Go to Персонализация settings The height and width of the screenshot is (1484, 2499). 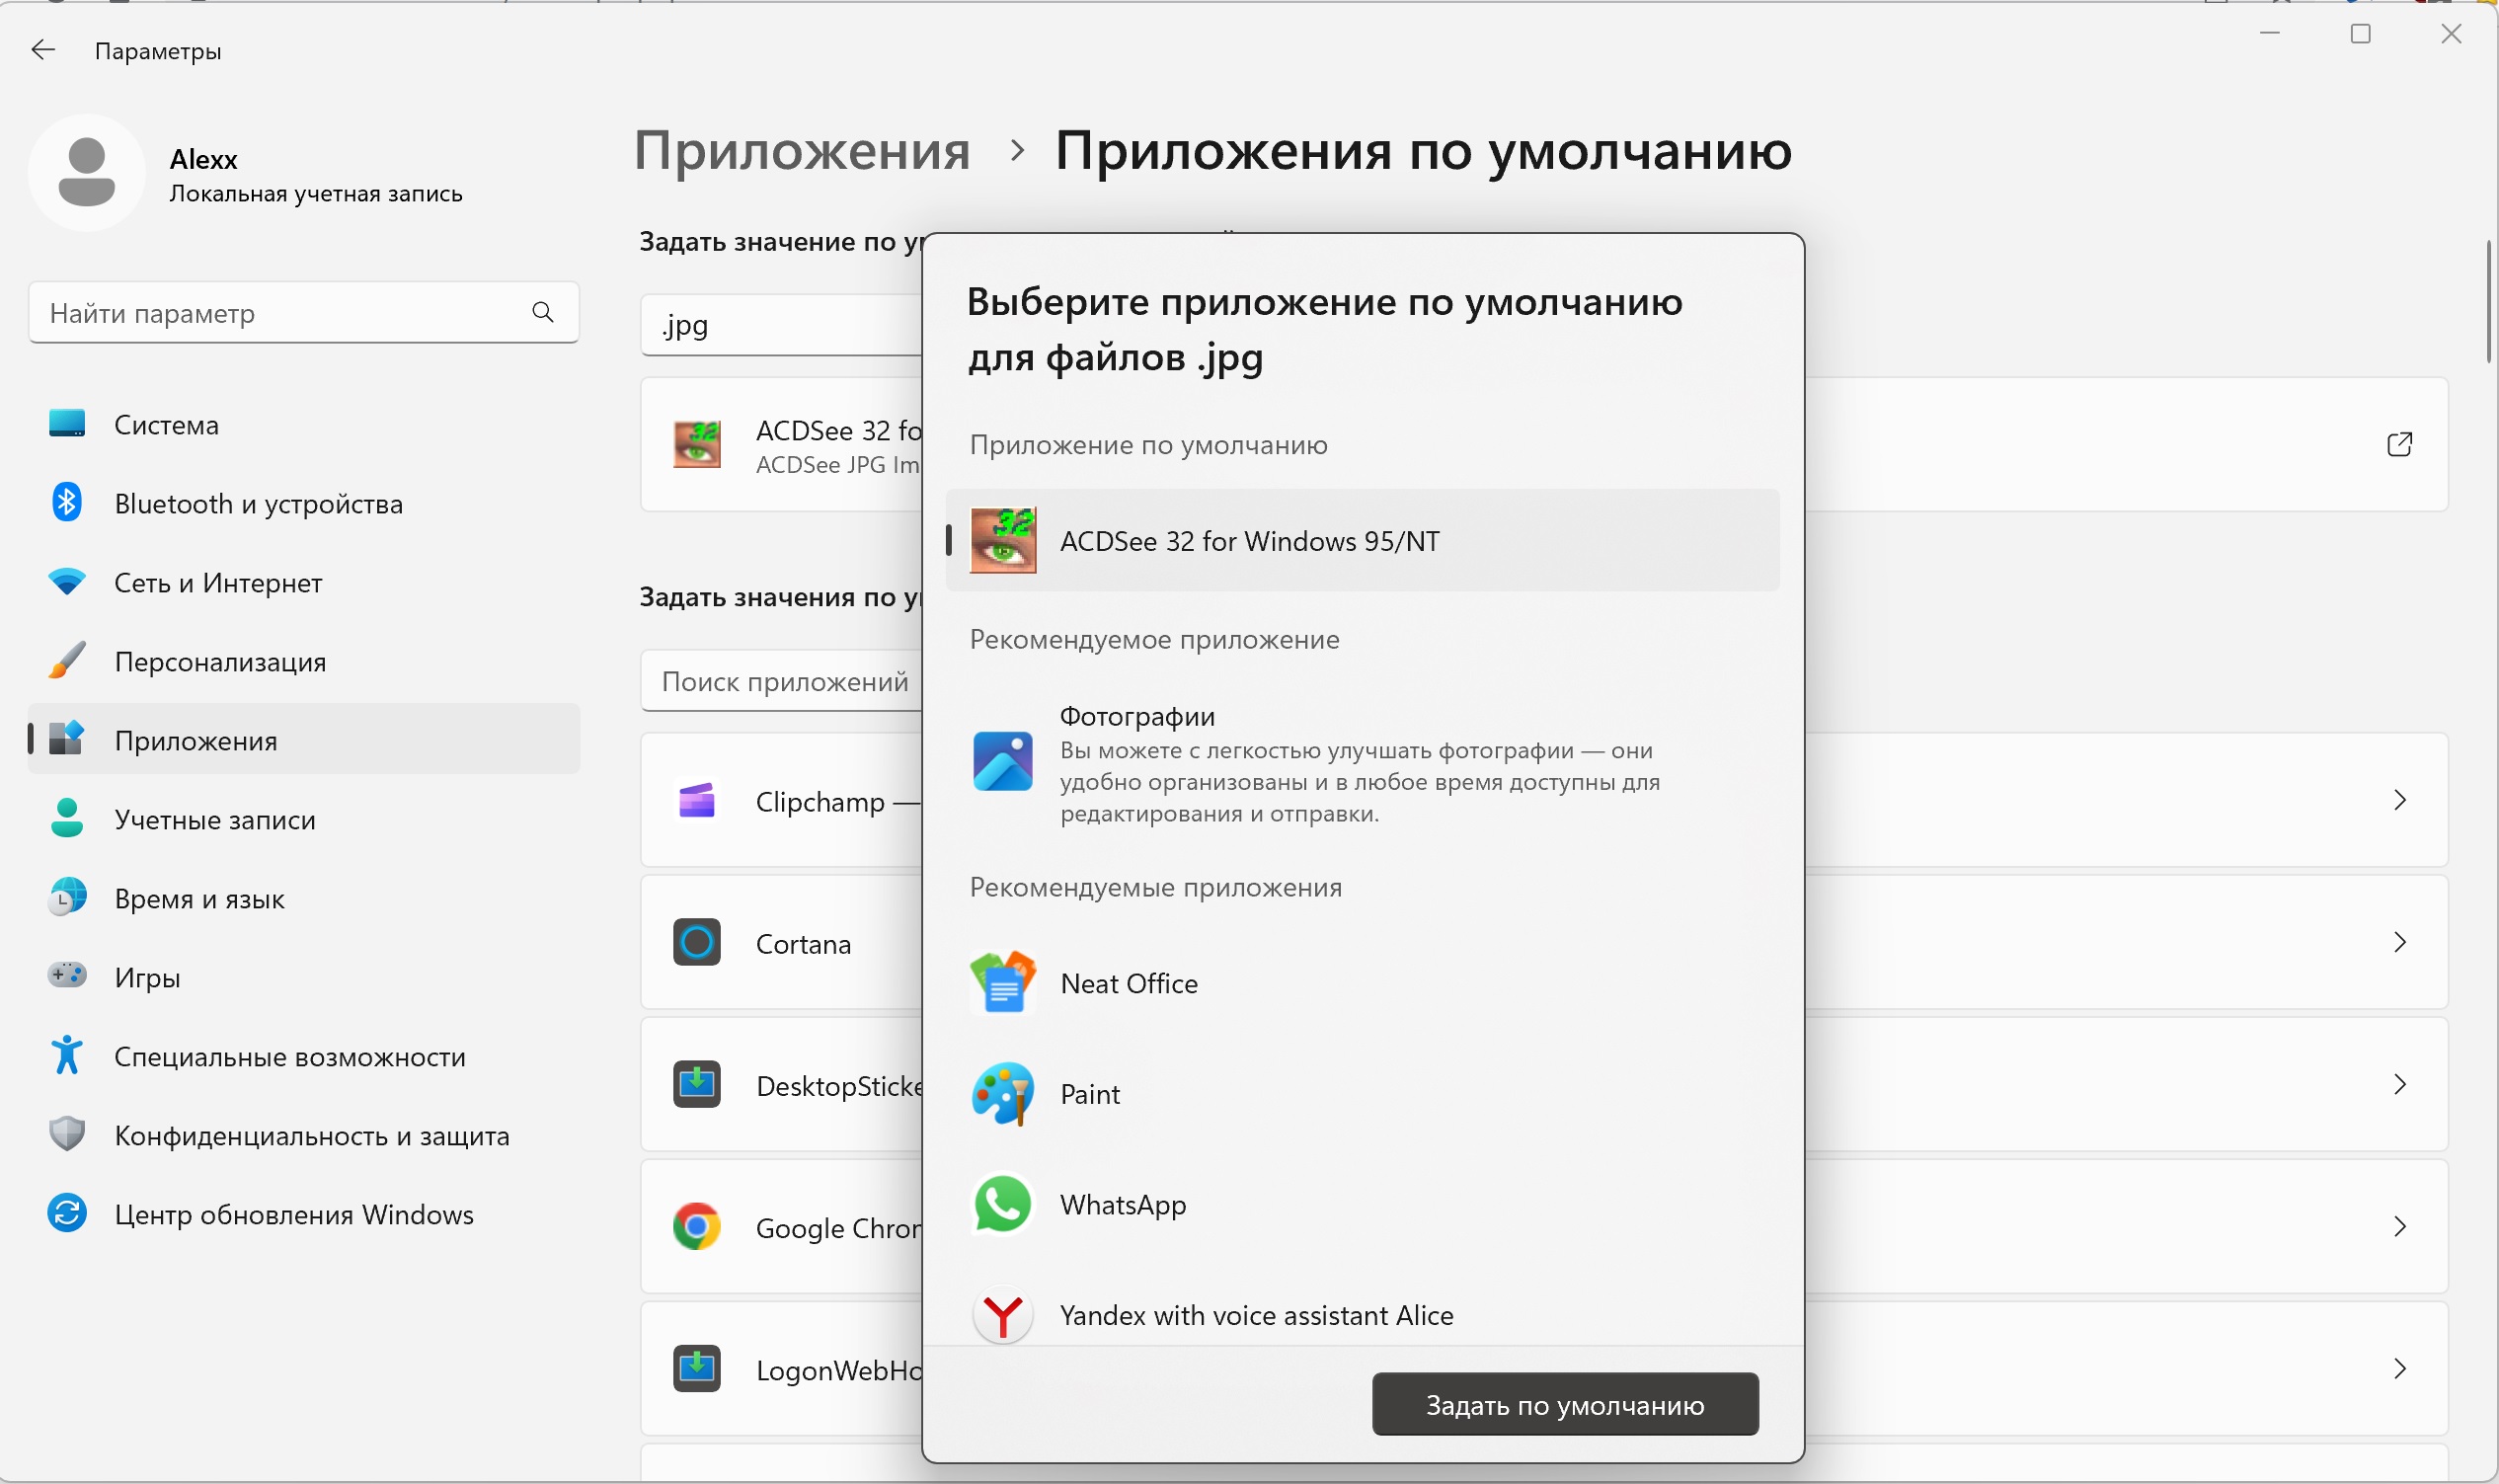coord(220,662)
